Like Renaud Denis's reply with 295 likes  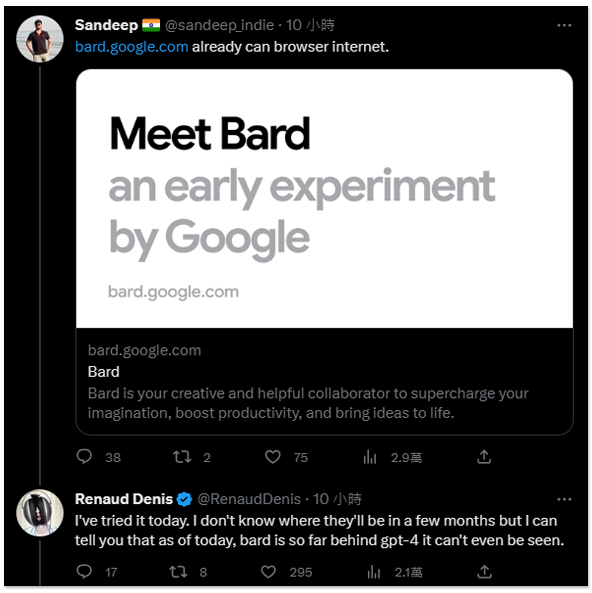(268, 571)
